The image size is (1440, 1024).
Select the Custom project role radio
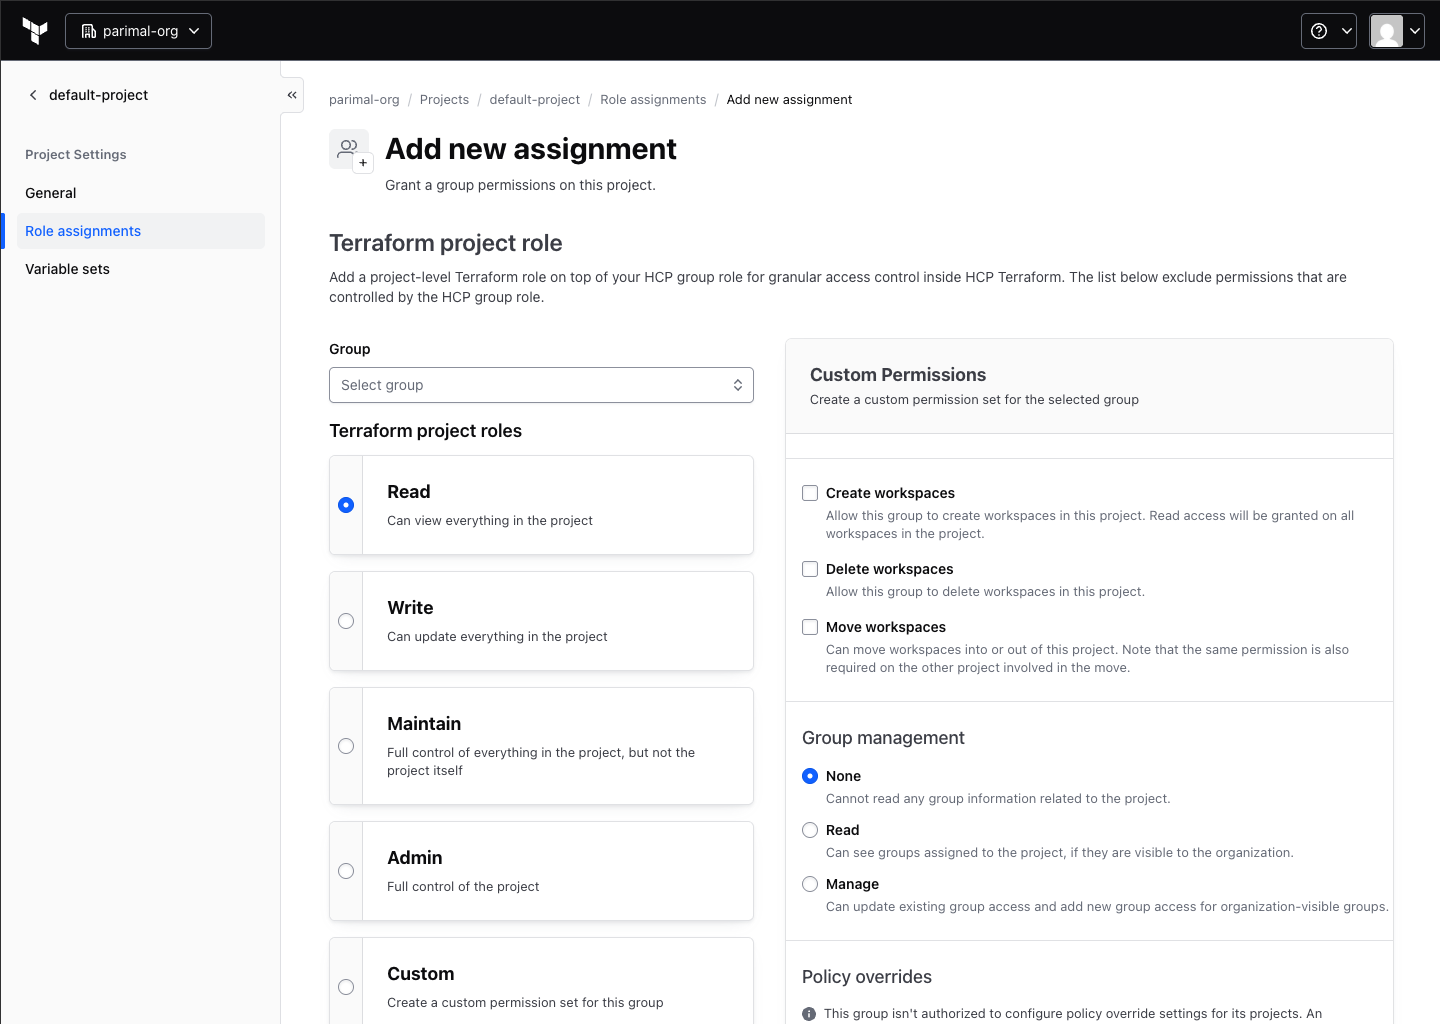pyautogui.click(x=346, y=987)
